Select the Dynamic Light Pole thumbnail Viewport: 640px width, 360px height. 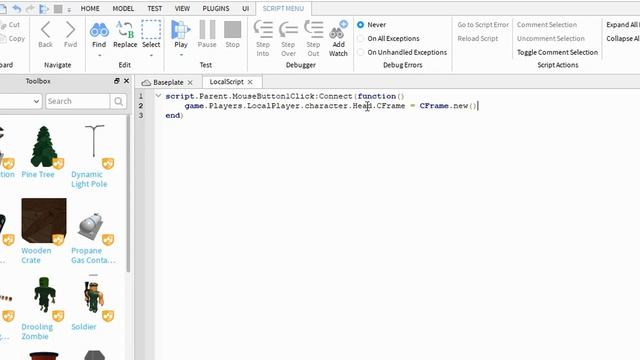click(x=94, y=147)
